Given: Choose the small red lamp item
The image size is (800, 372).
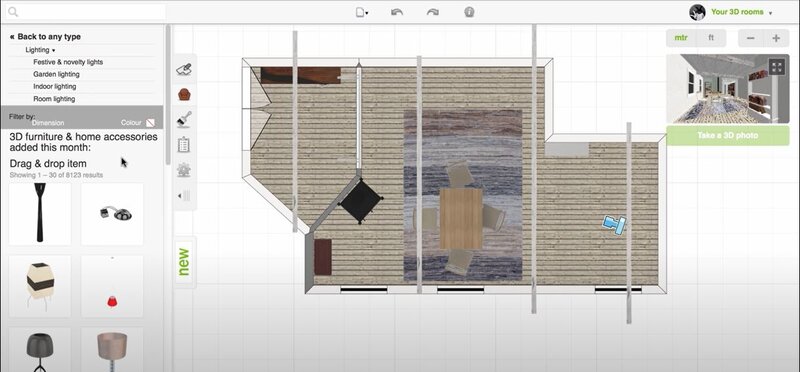Looking at the screenshot, I should click(x=112, y=286).
